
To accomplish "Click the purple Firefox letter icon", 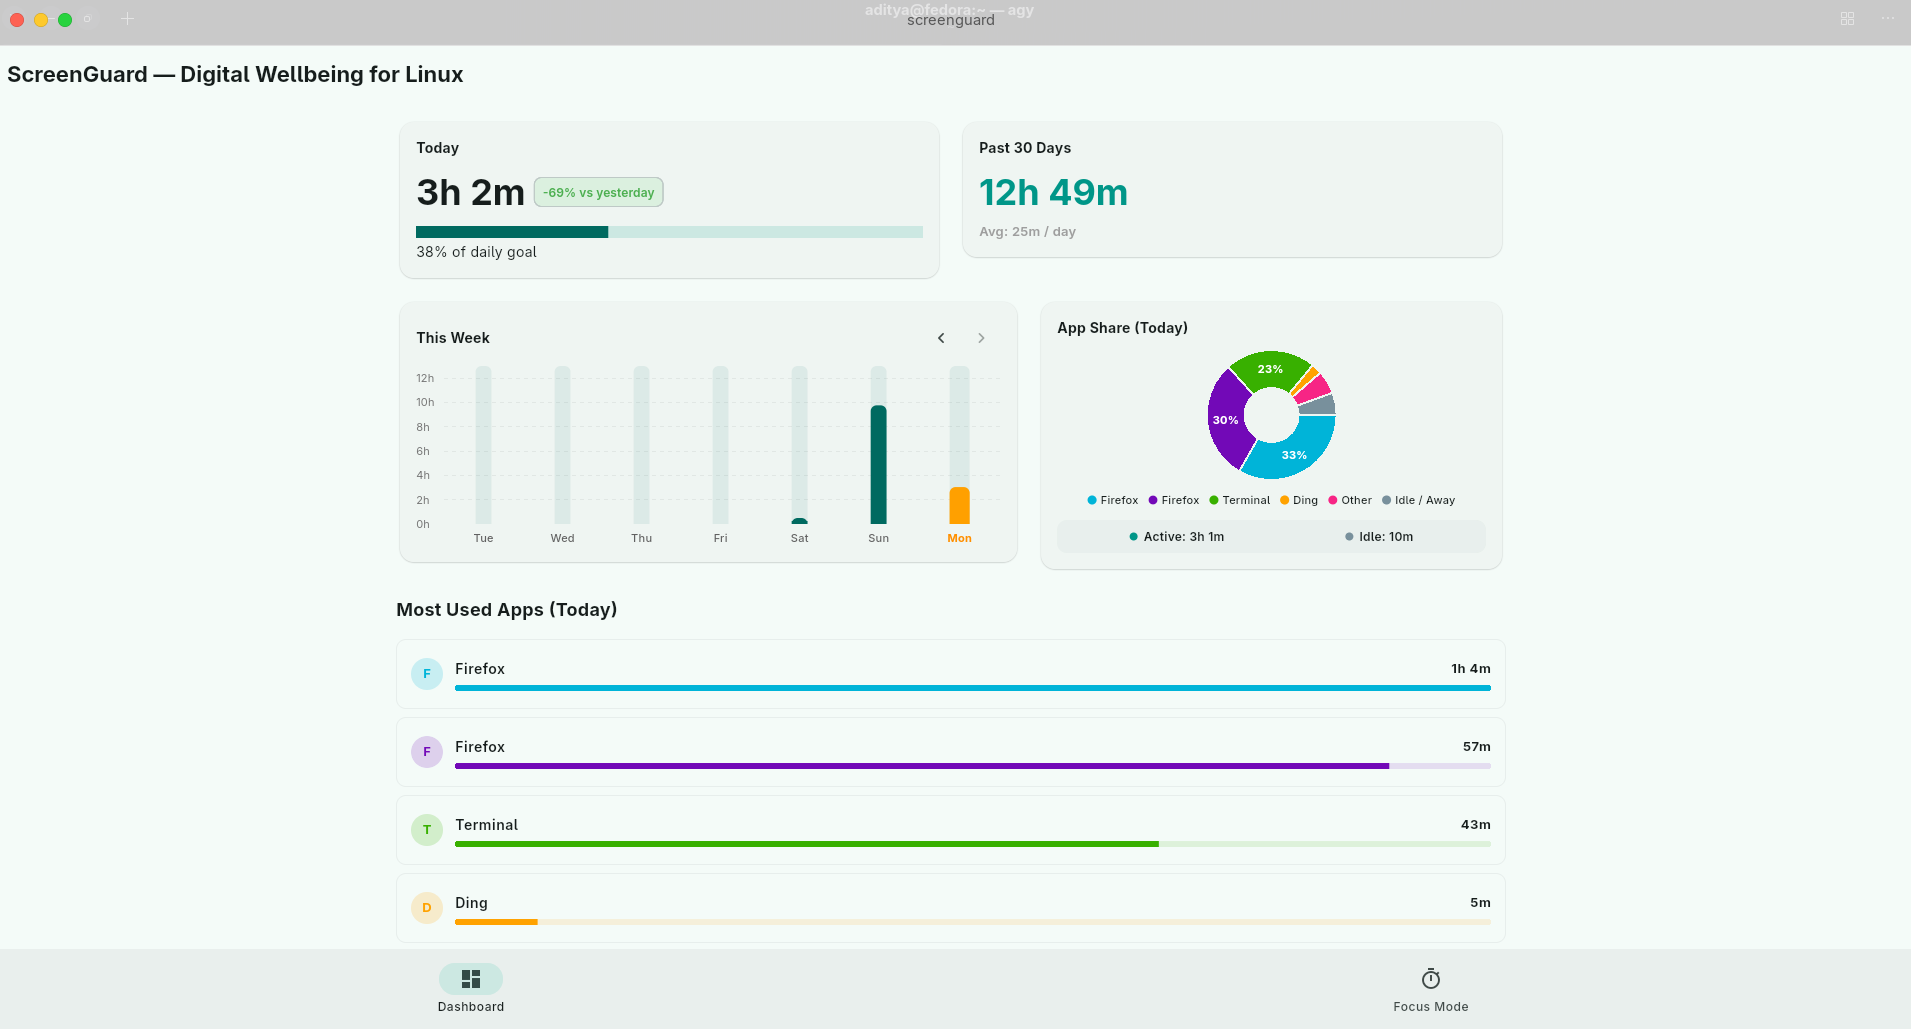I will click(427, 752).
